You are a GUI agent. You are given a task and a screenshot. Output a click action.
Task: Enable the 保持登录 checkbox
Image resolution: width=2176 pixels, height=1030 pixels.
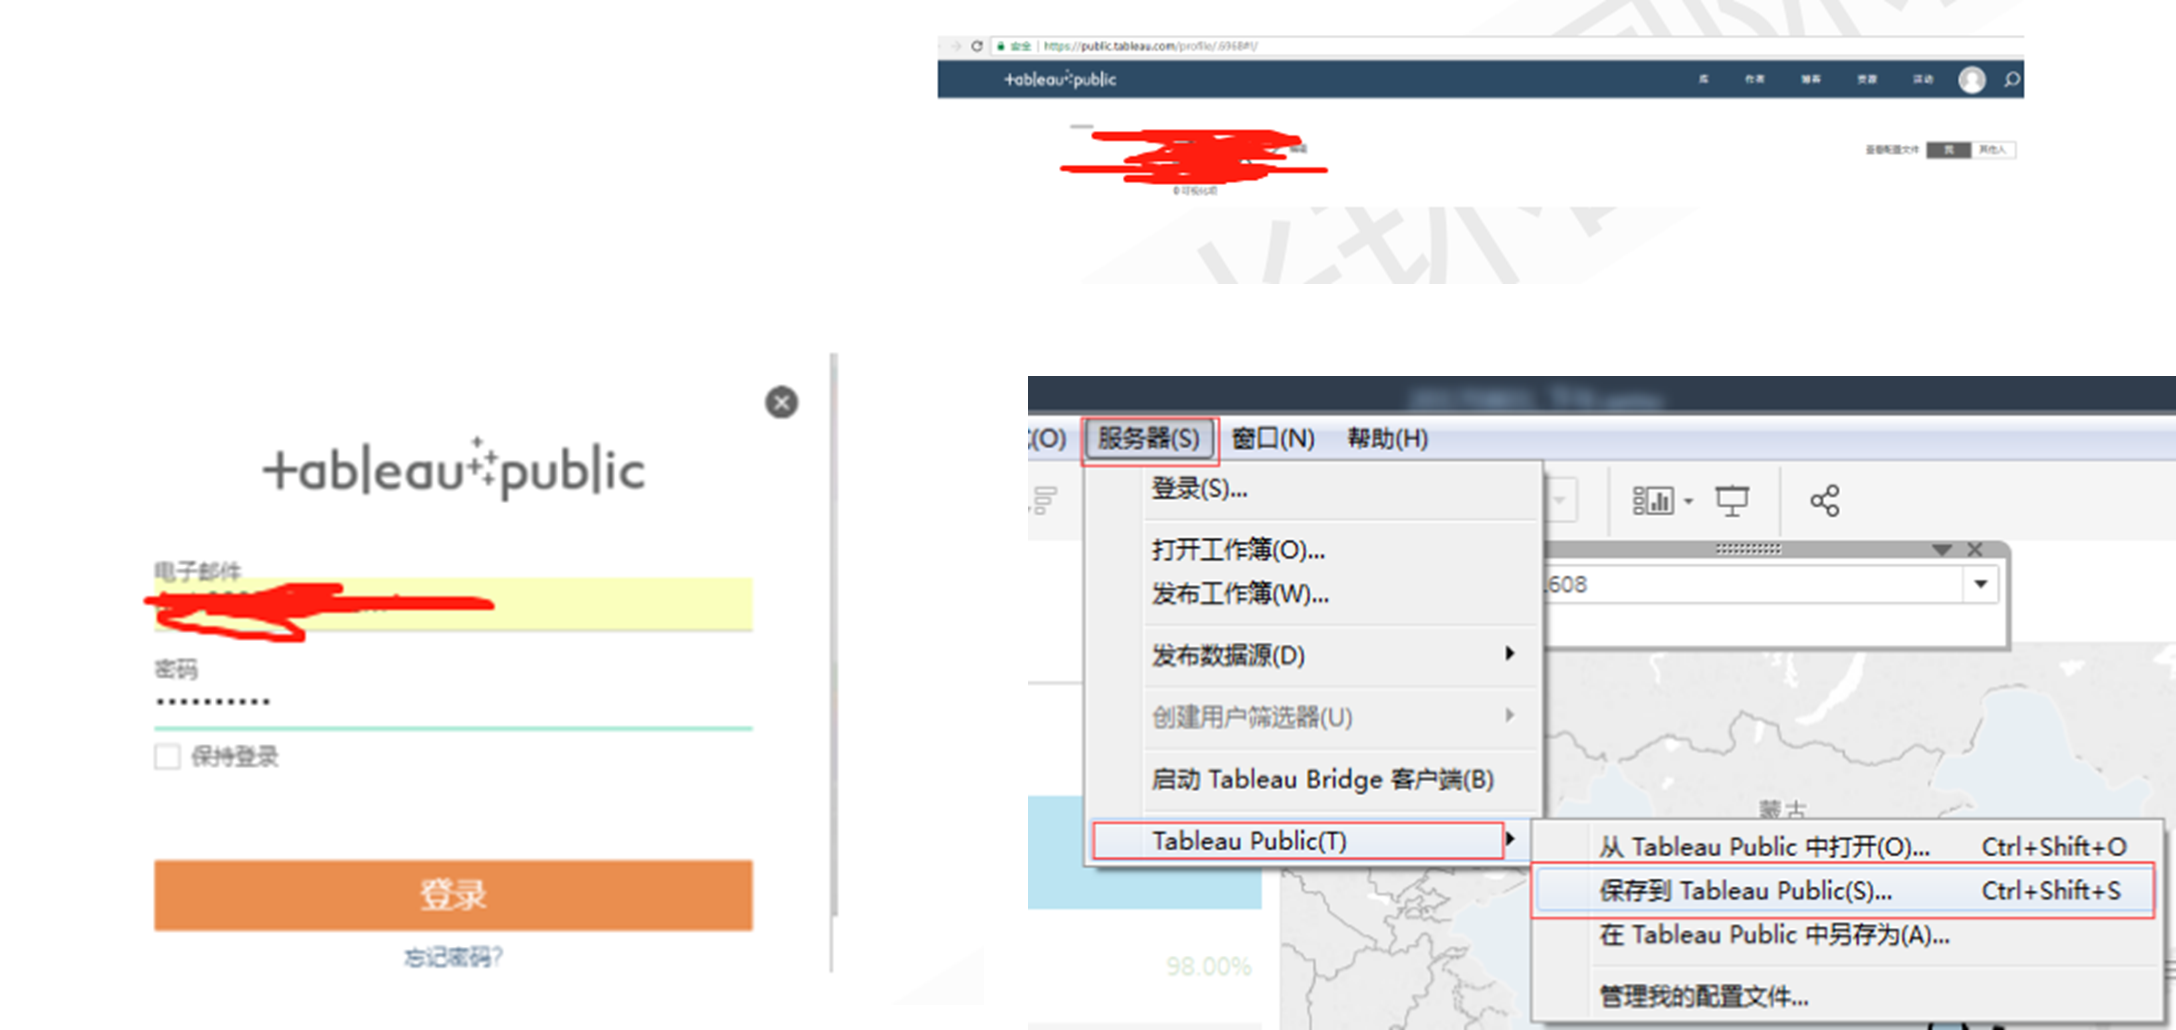[167, 757]
